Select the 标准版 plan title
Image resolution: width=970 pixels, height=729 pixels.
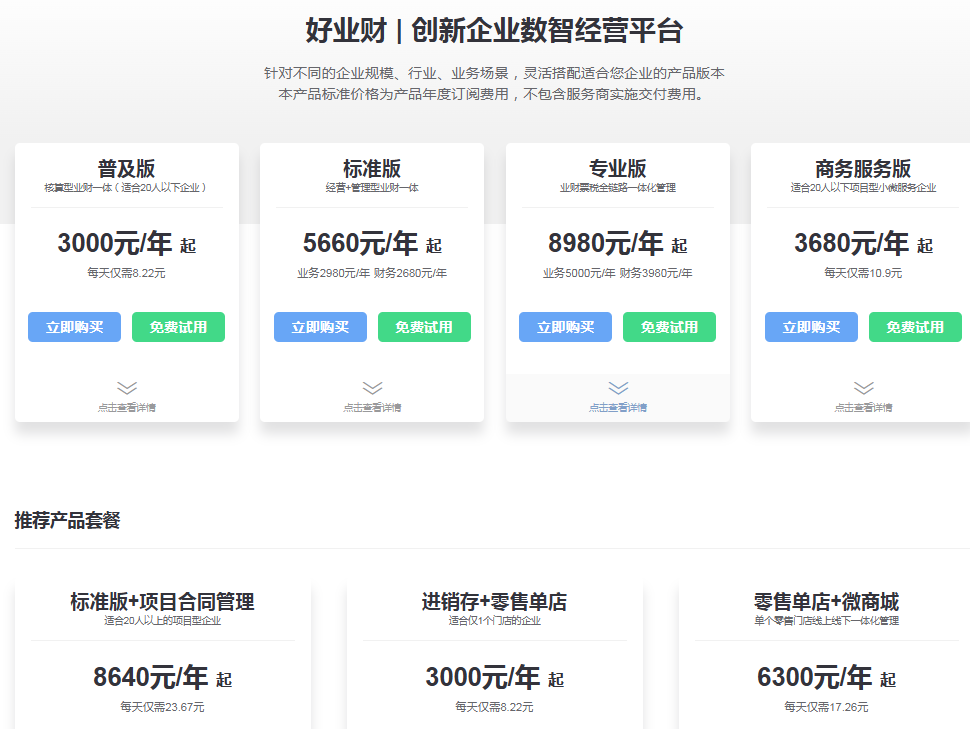pos(372,168)
